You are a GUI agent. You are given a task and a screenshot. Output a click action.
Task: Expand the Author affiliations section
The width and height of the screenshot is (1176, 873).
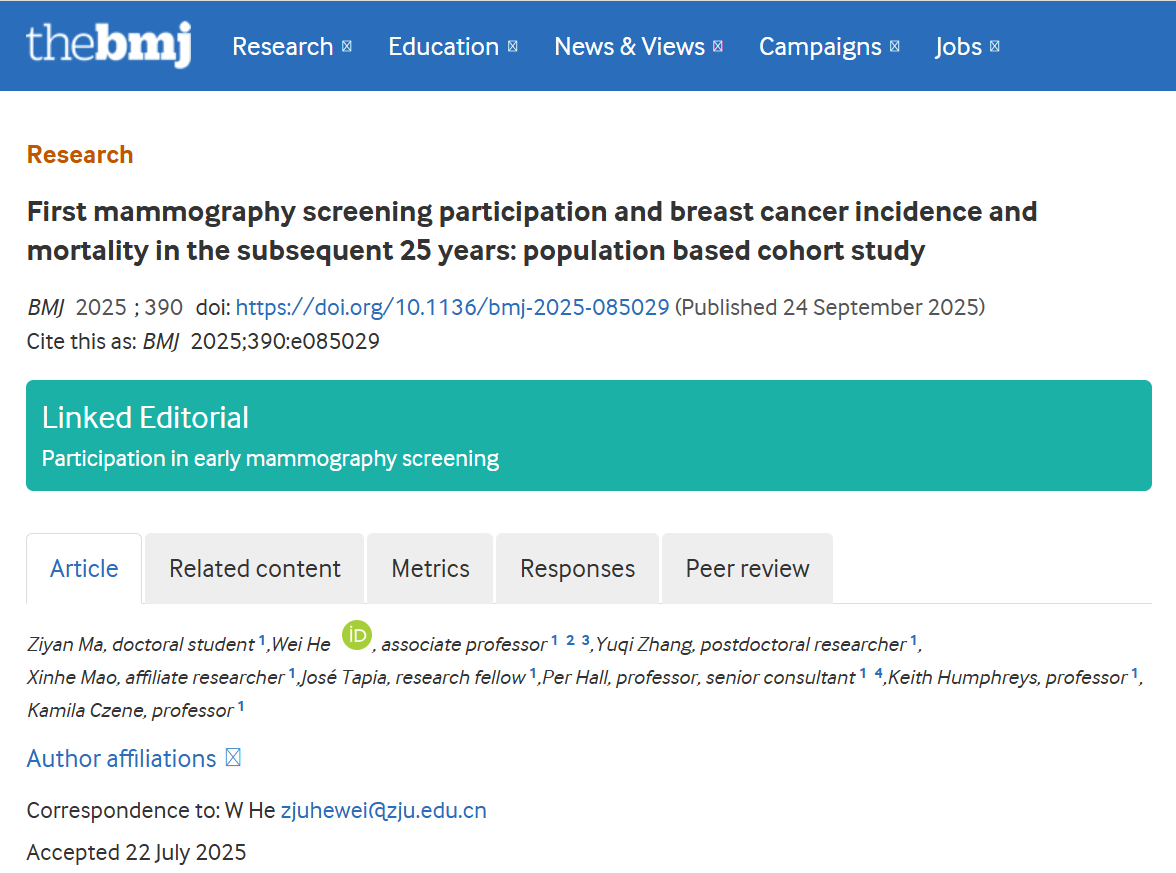coord(233,758)
